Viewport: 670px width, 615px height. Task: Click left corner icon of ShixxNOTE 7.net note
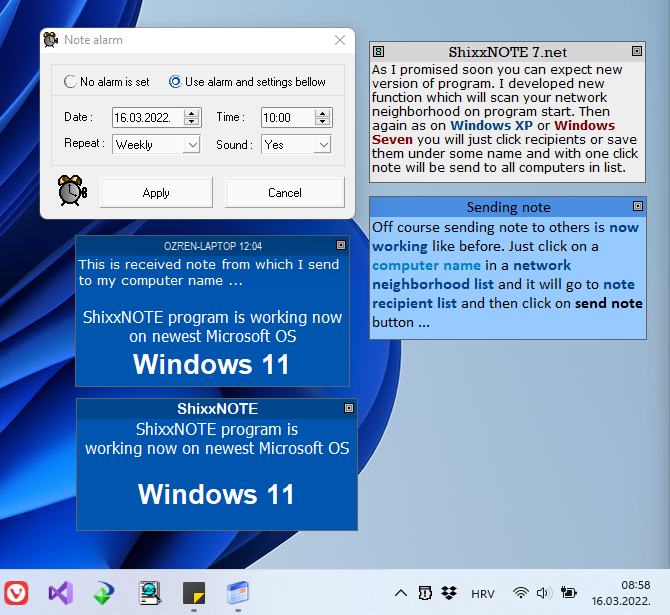point(379,52)
